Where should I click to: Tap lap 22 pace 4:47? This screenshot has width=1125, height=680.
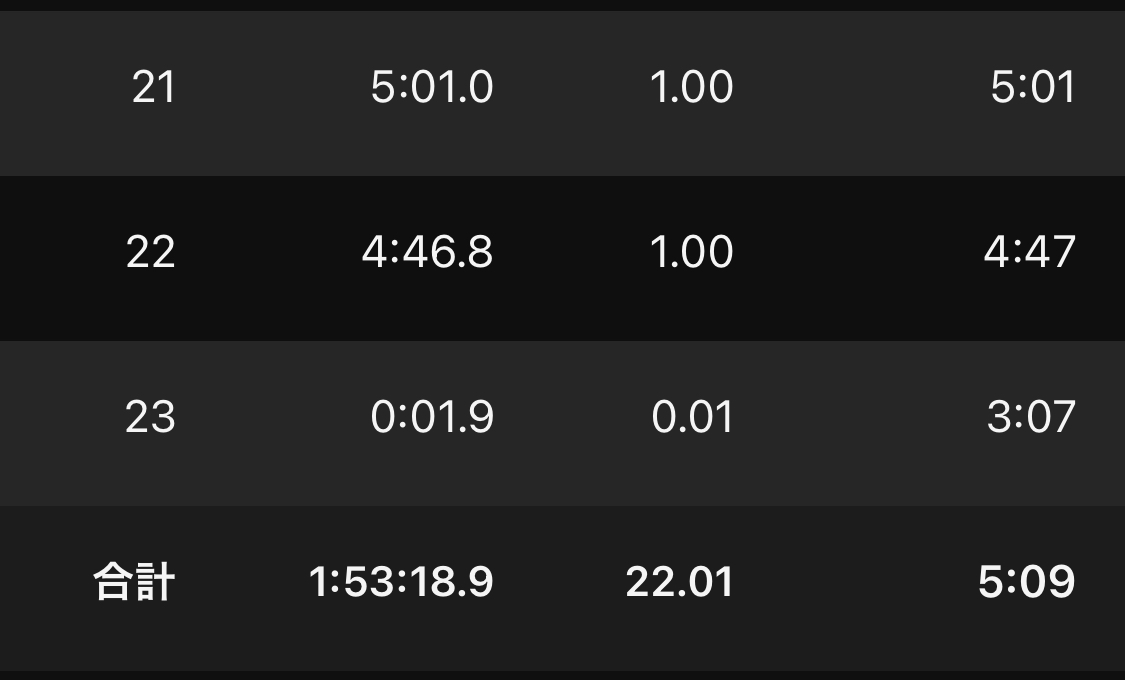(1030, 252)
